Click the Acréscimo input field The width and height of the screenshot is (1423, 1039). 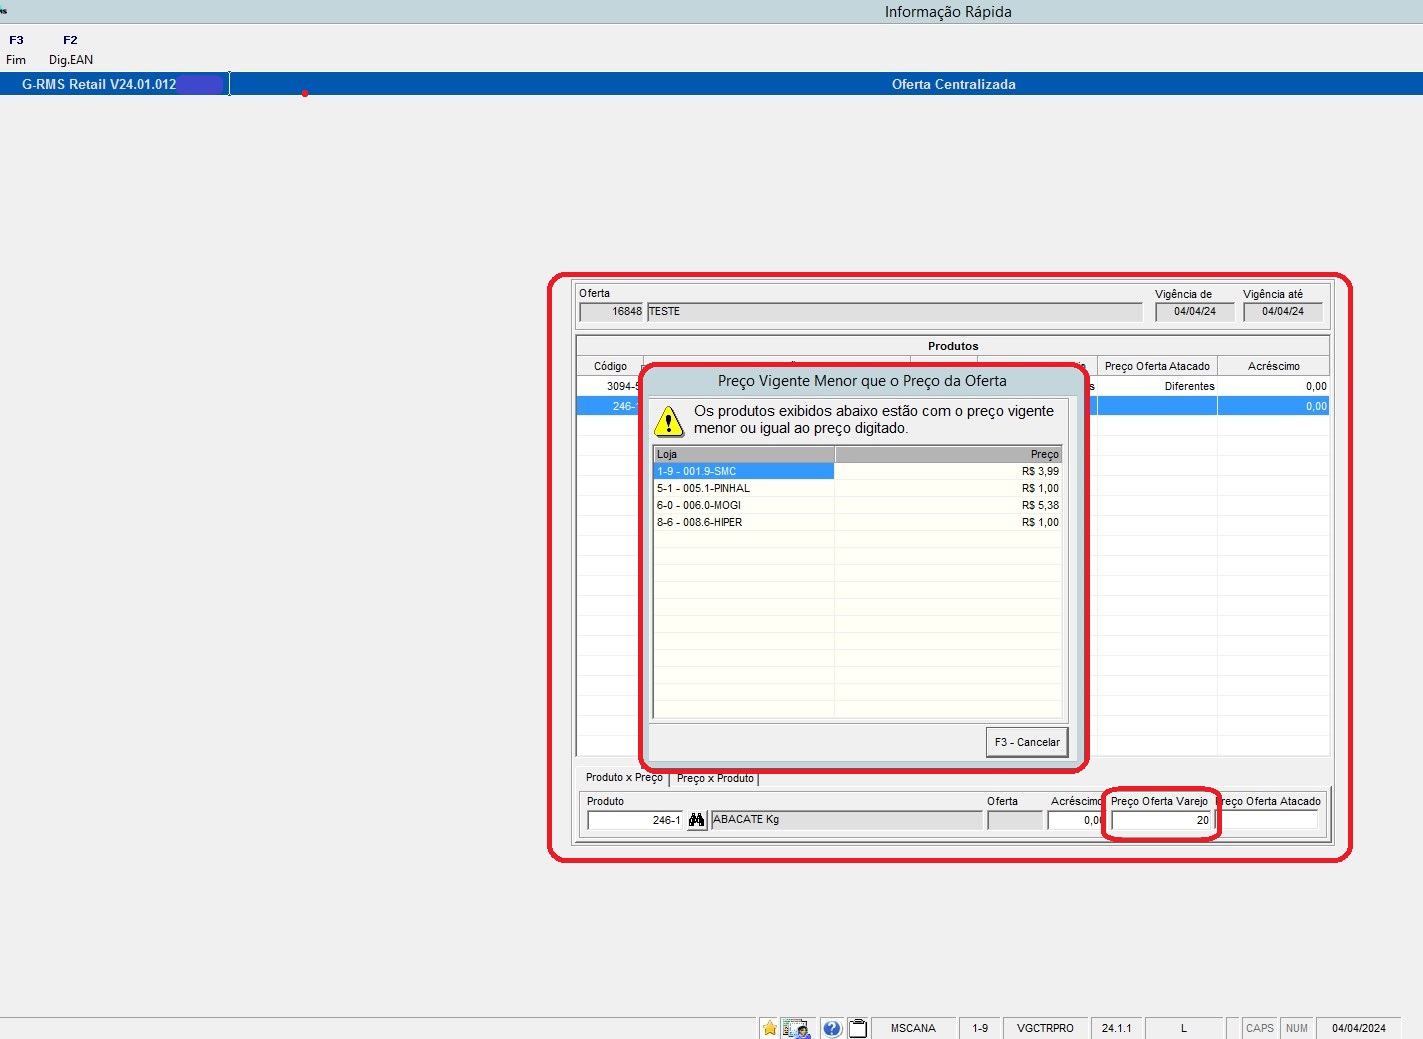pos(1074,820)
